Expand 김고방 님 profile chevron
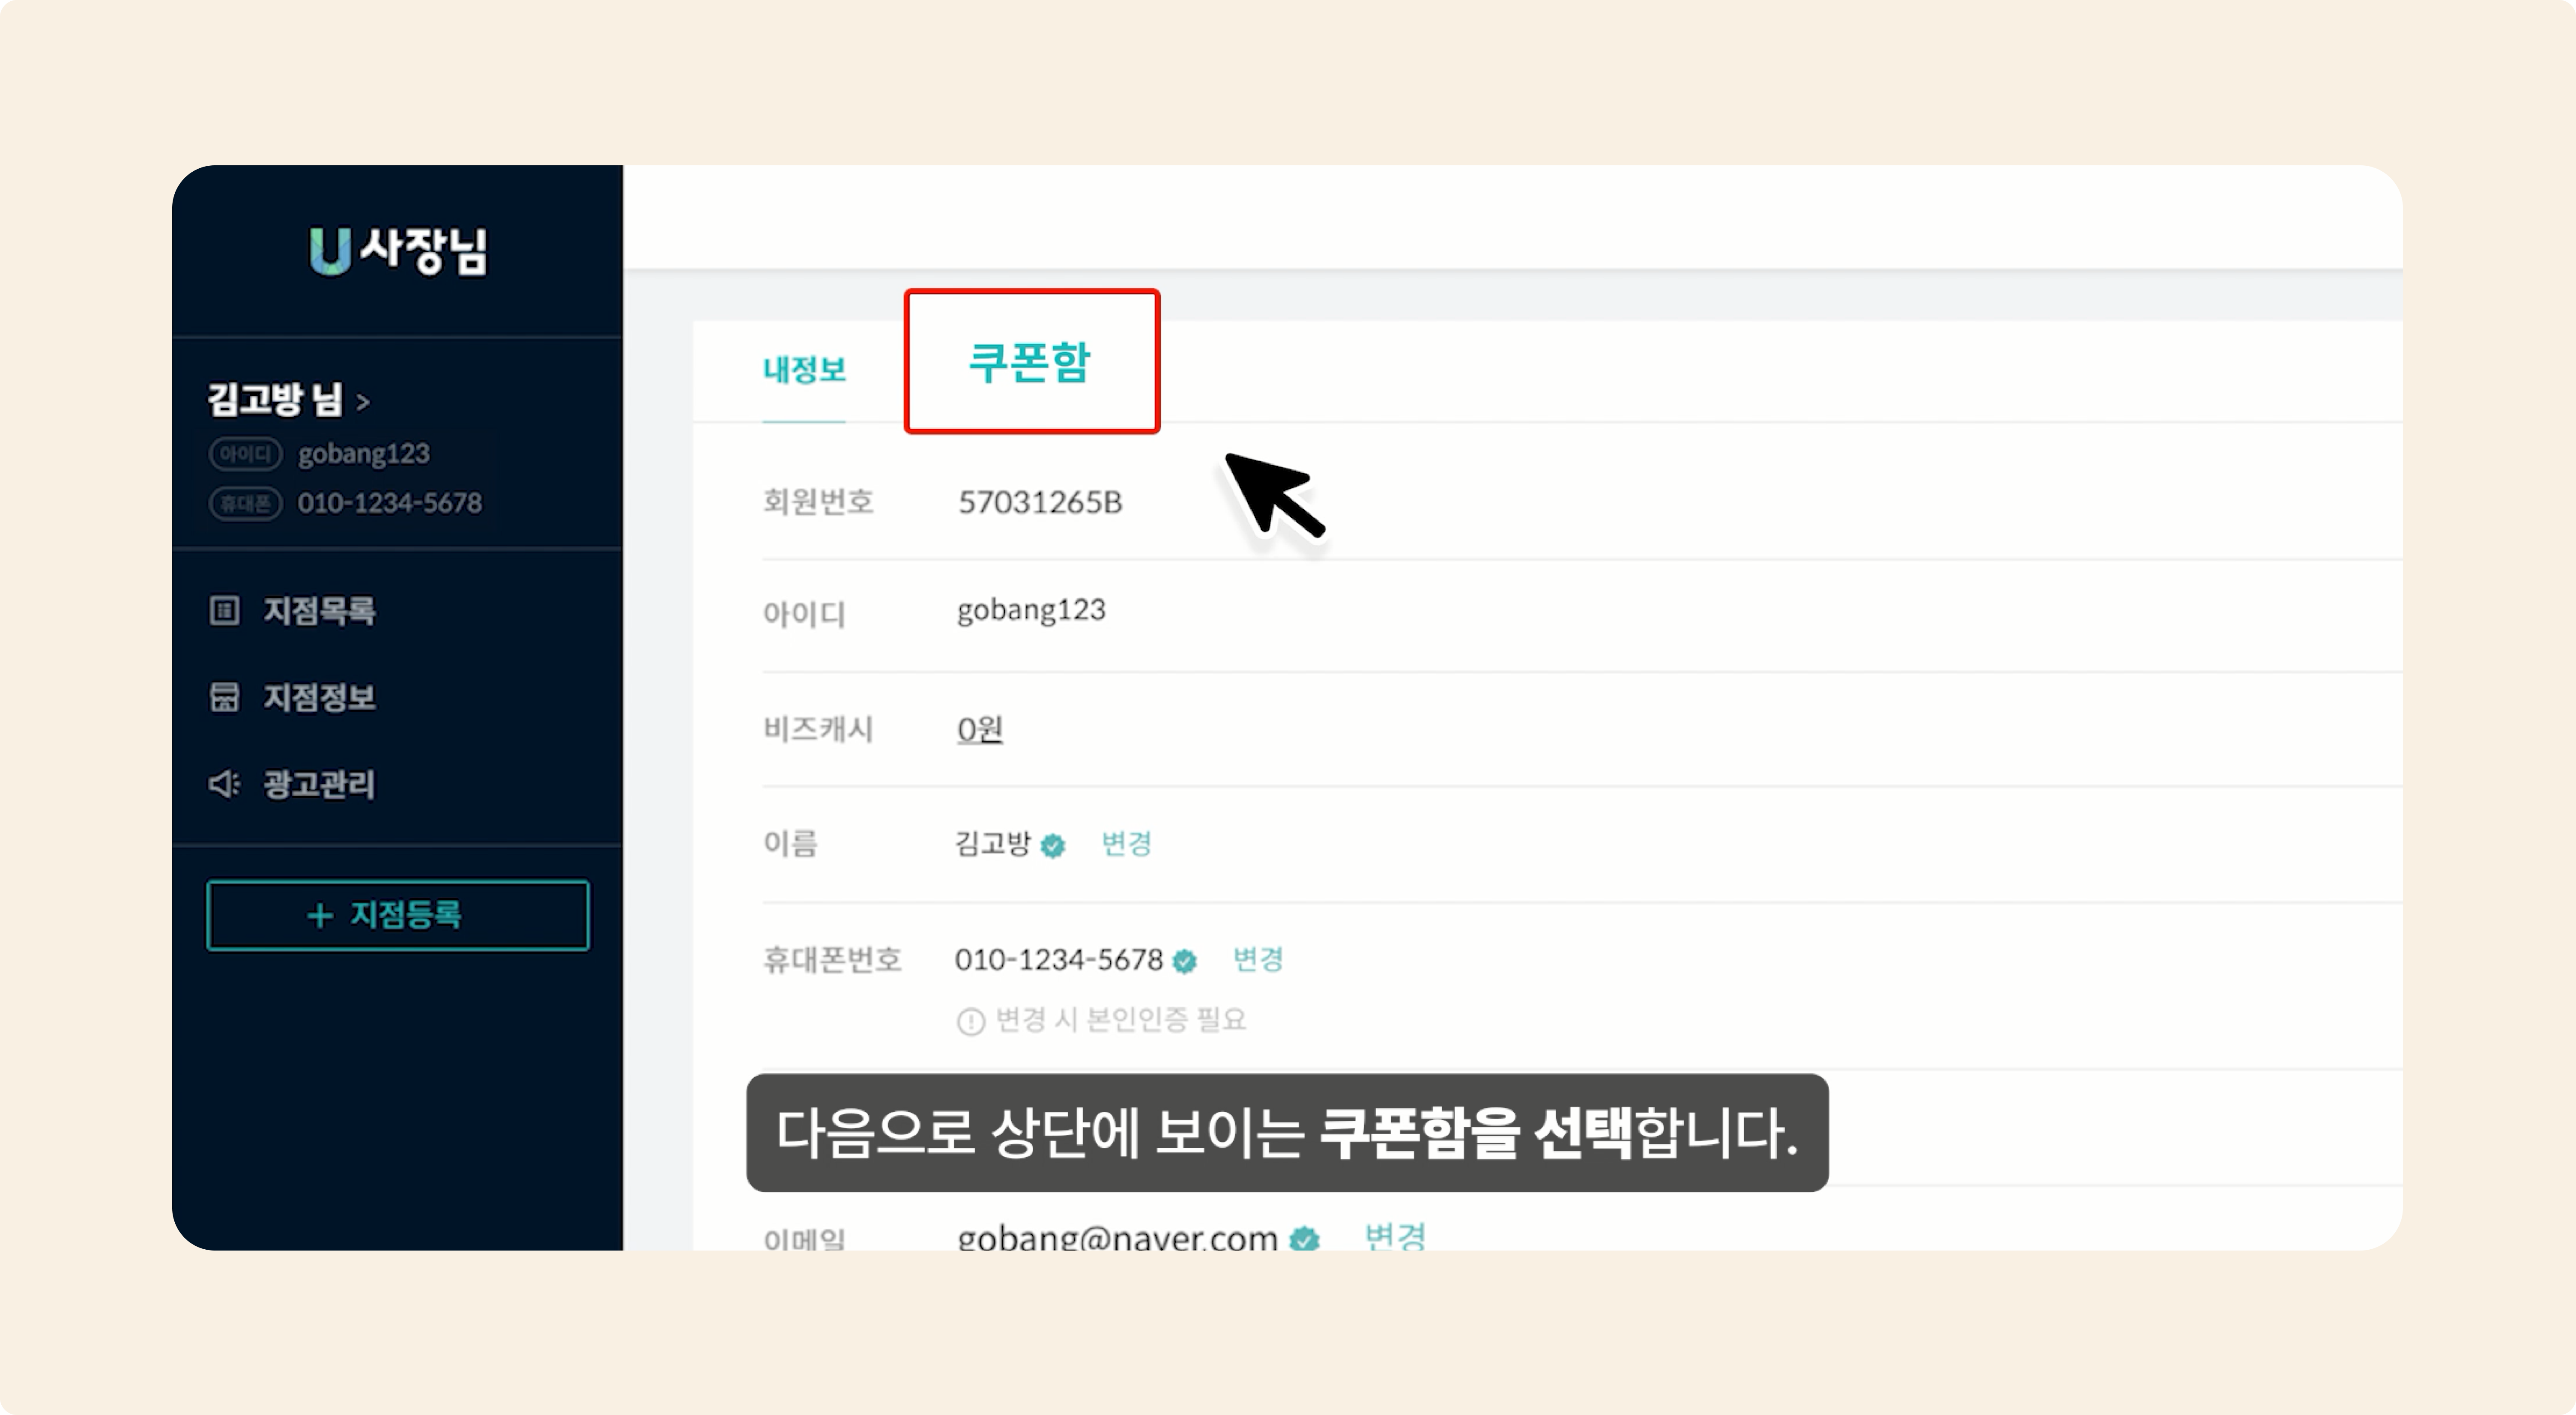 pyautogui.click(x=363, y=403)
